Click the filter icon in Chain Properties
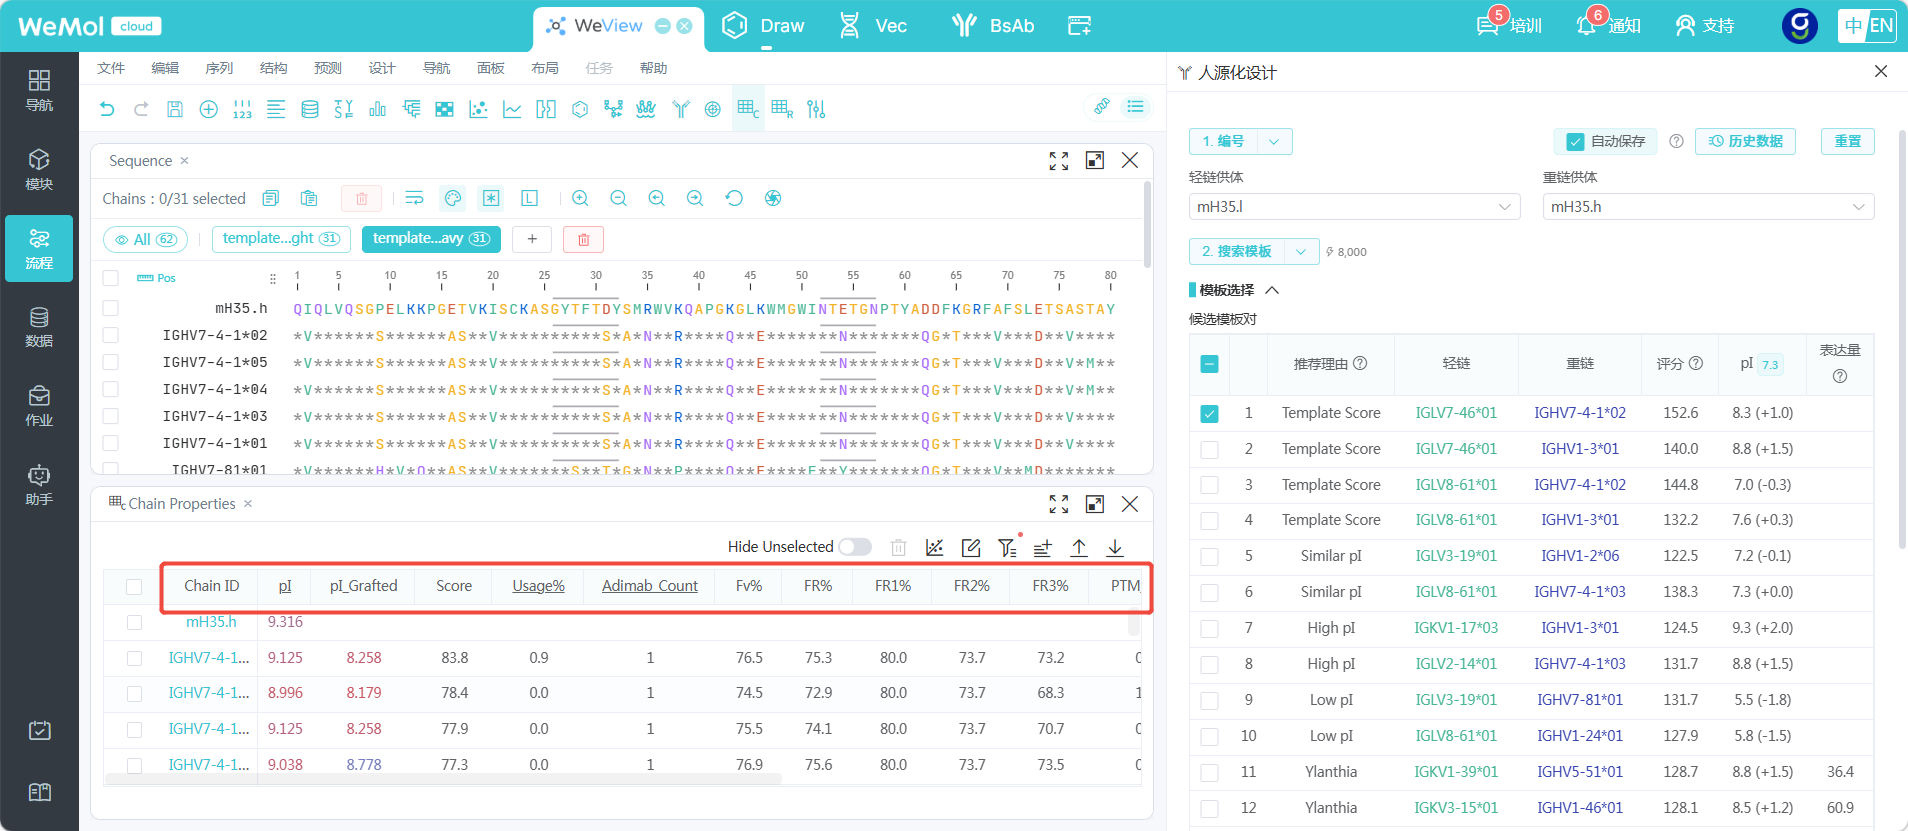The width and height of the screenshot is (1908, 831). coord(1007,547)
